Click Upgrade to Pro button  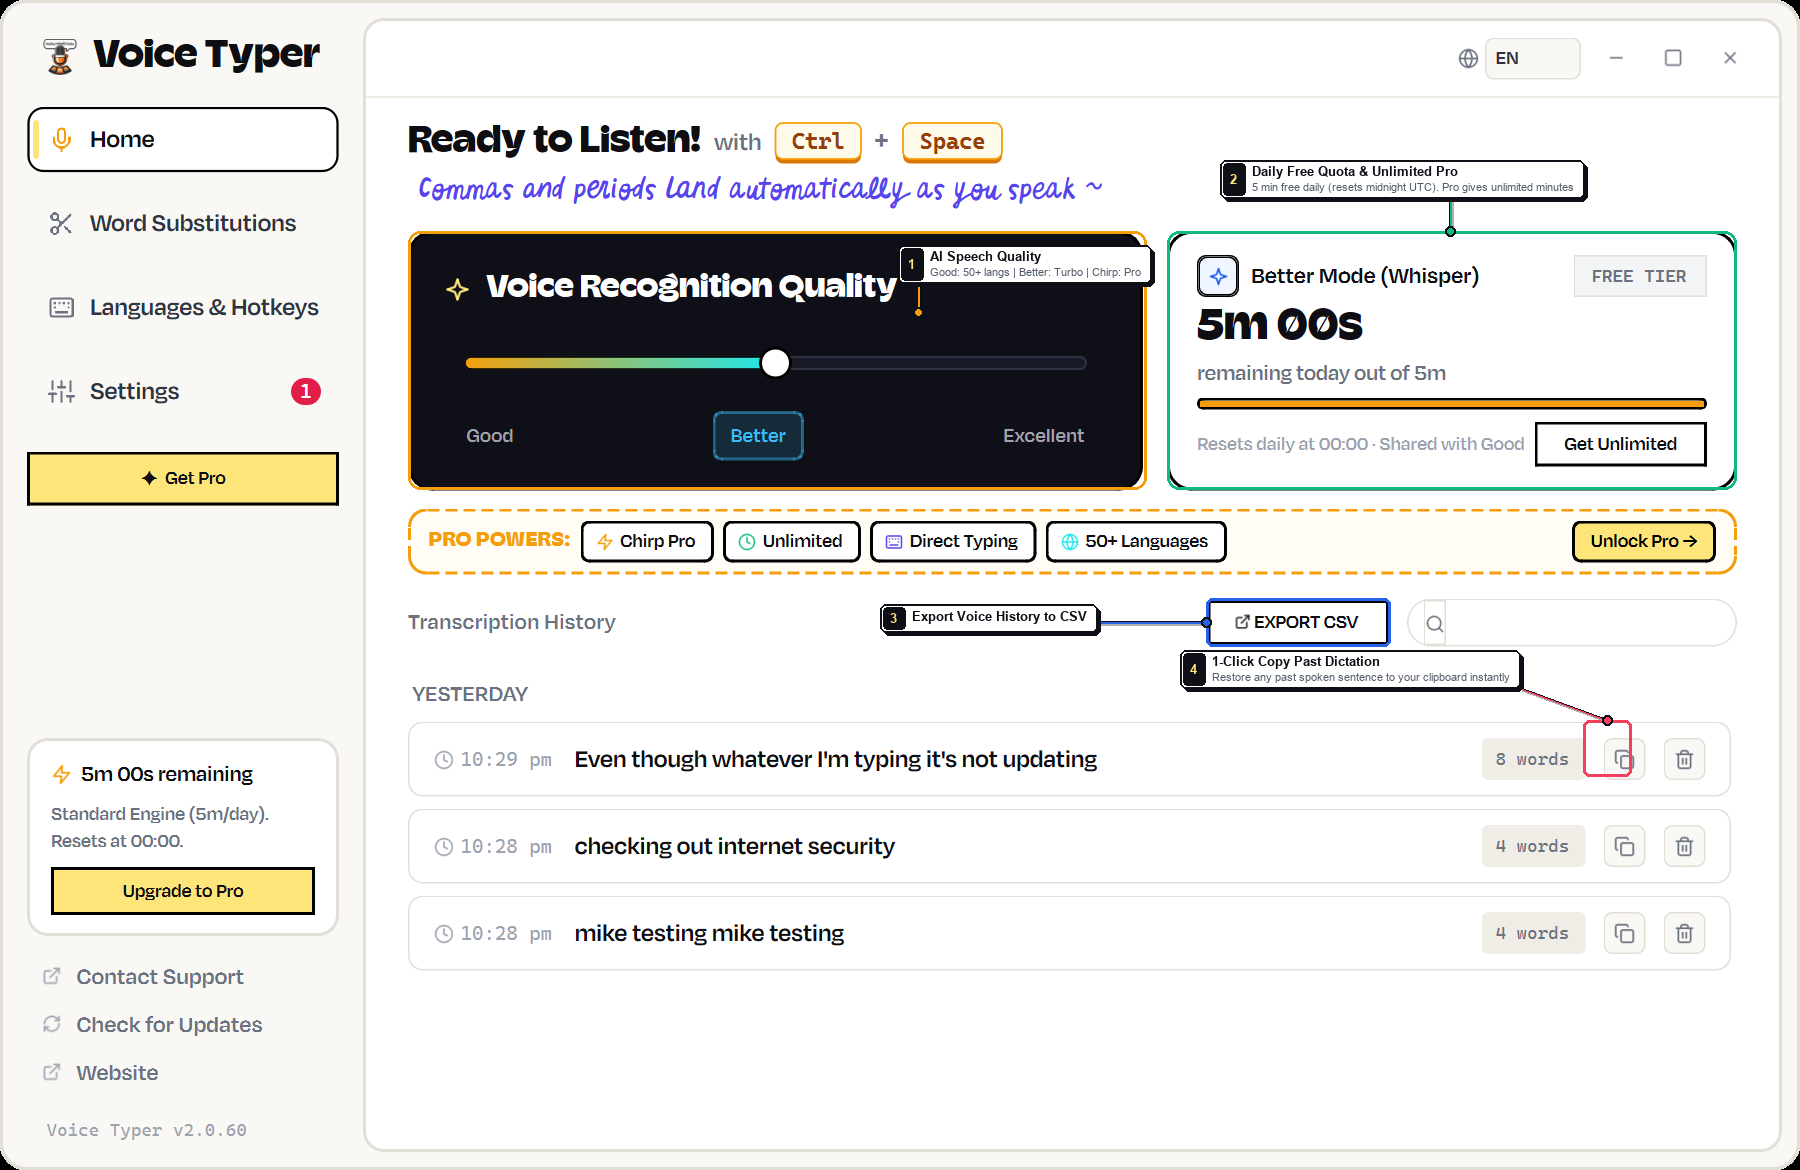pos(183,891)
